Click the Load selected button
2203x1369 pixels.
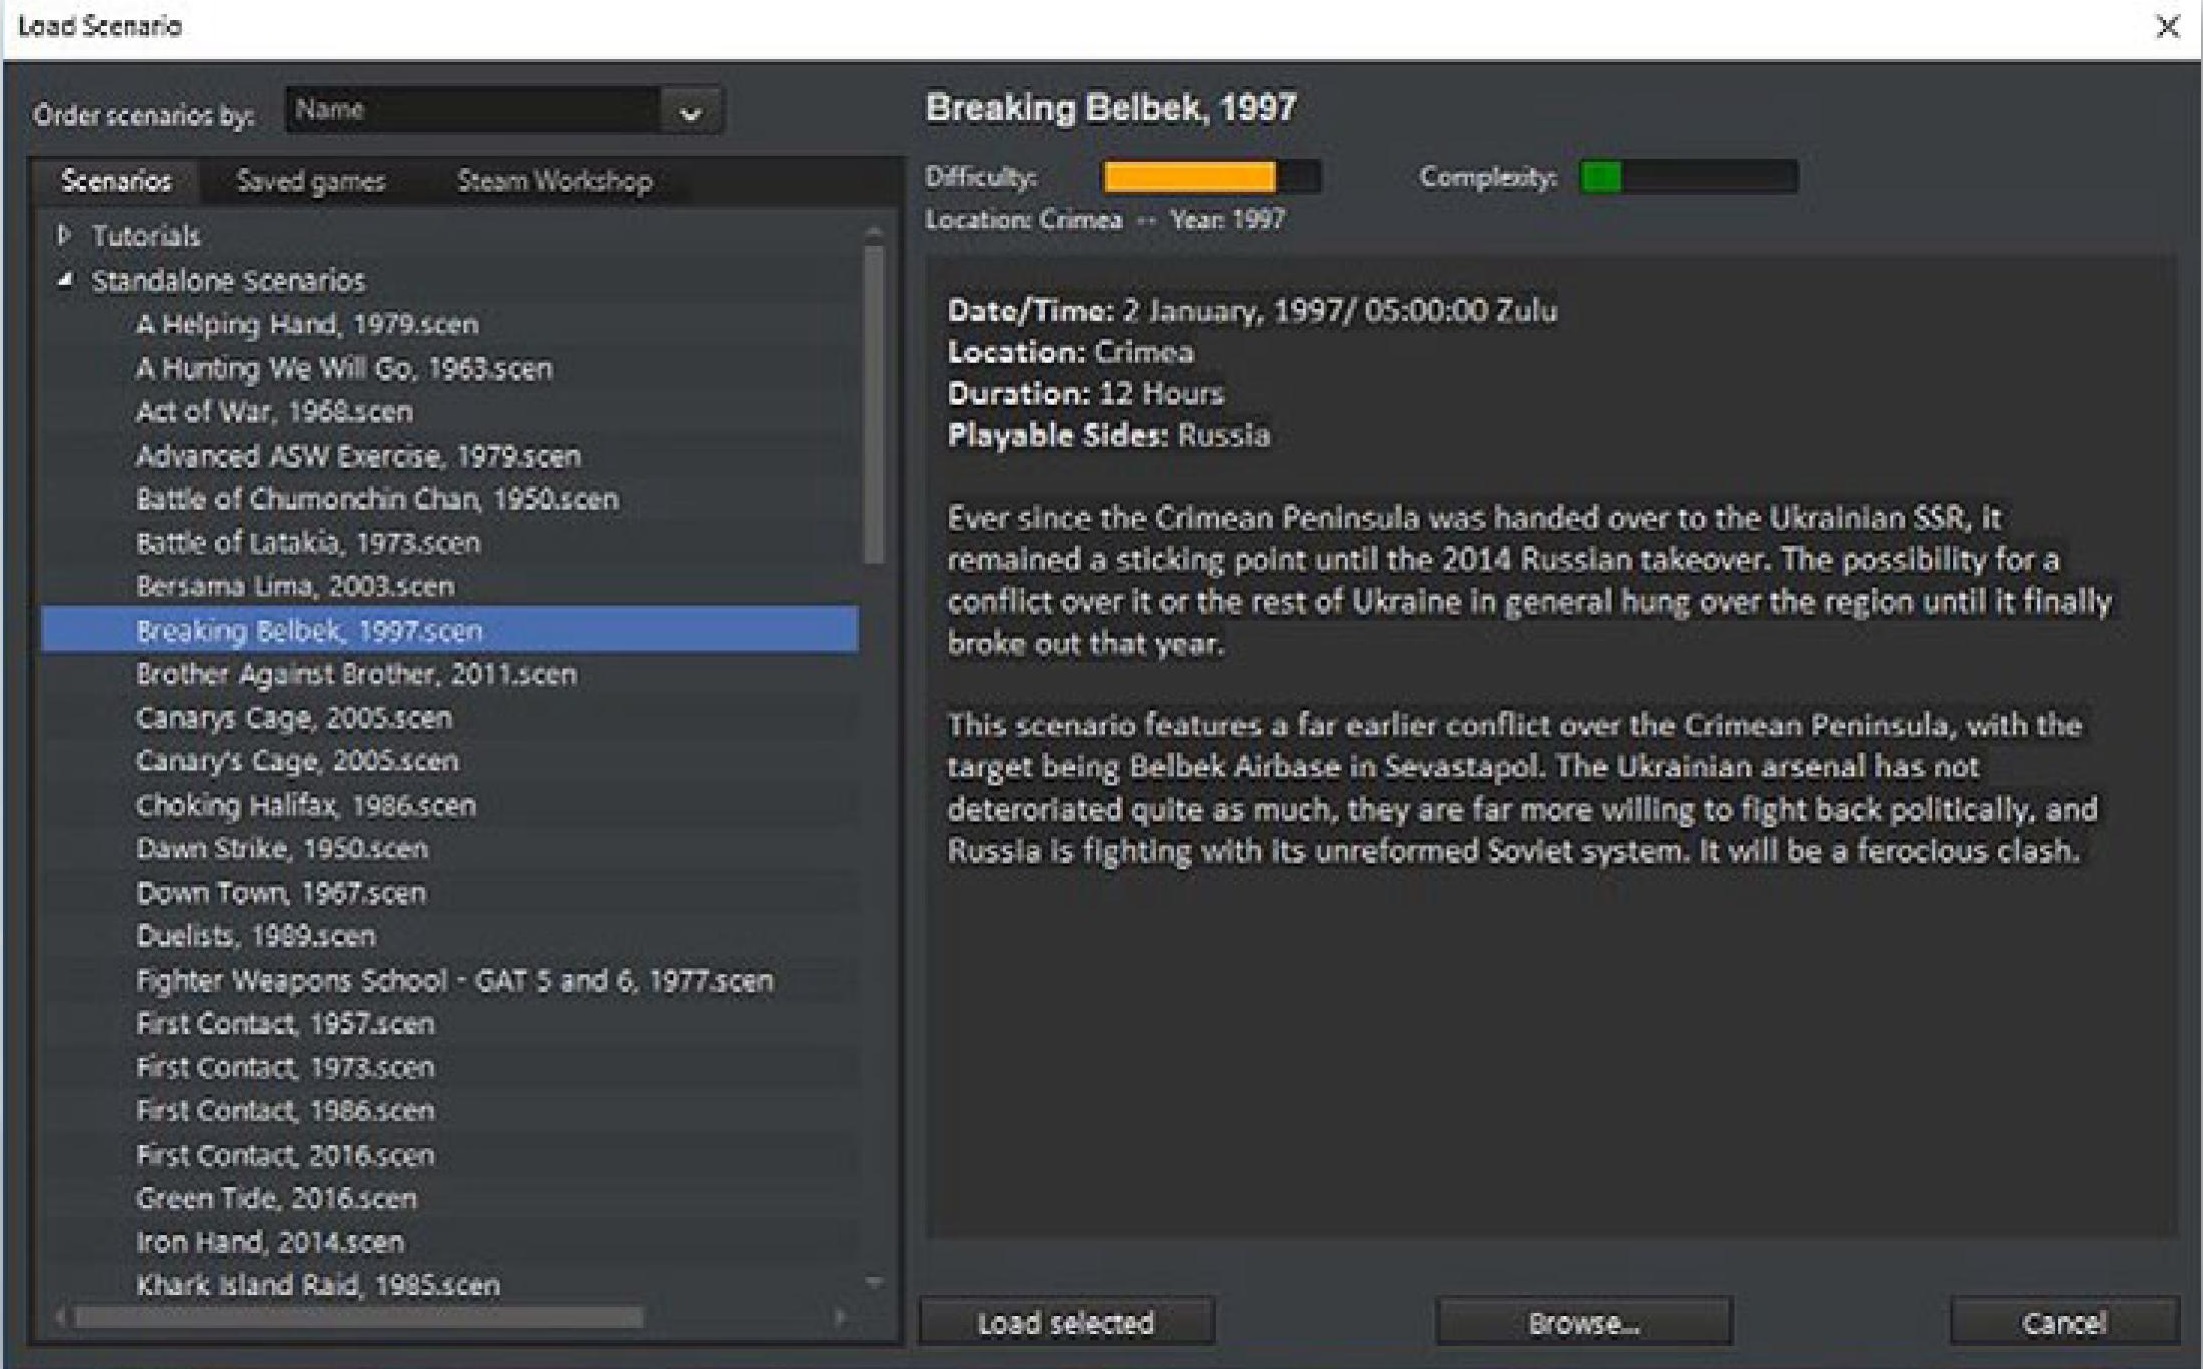(x=1066, y=1322)
